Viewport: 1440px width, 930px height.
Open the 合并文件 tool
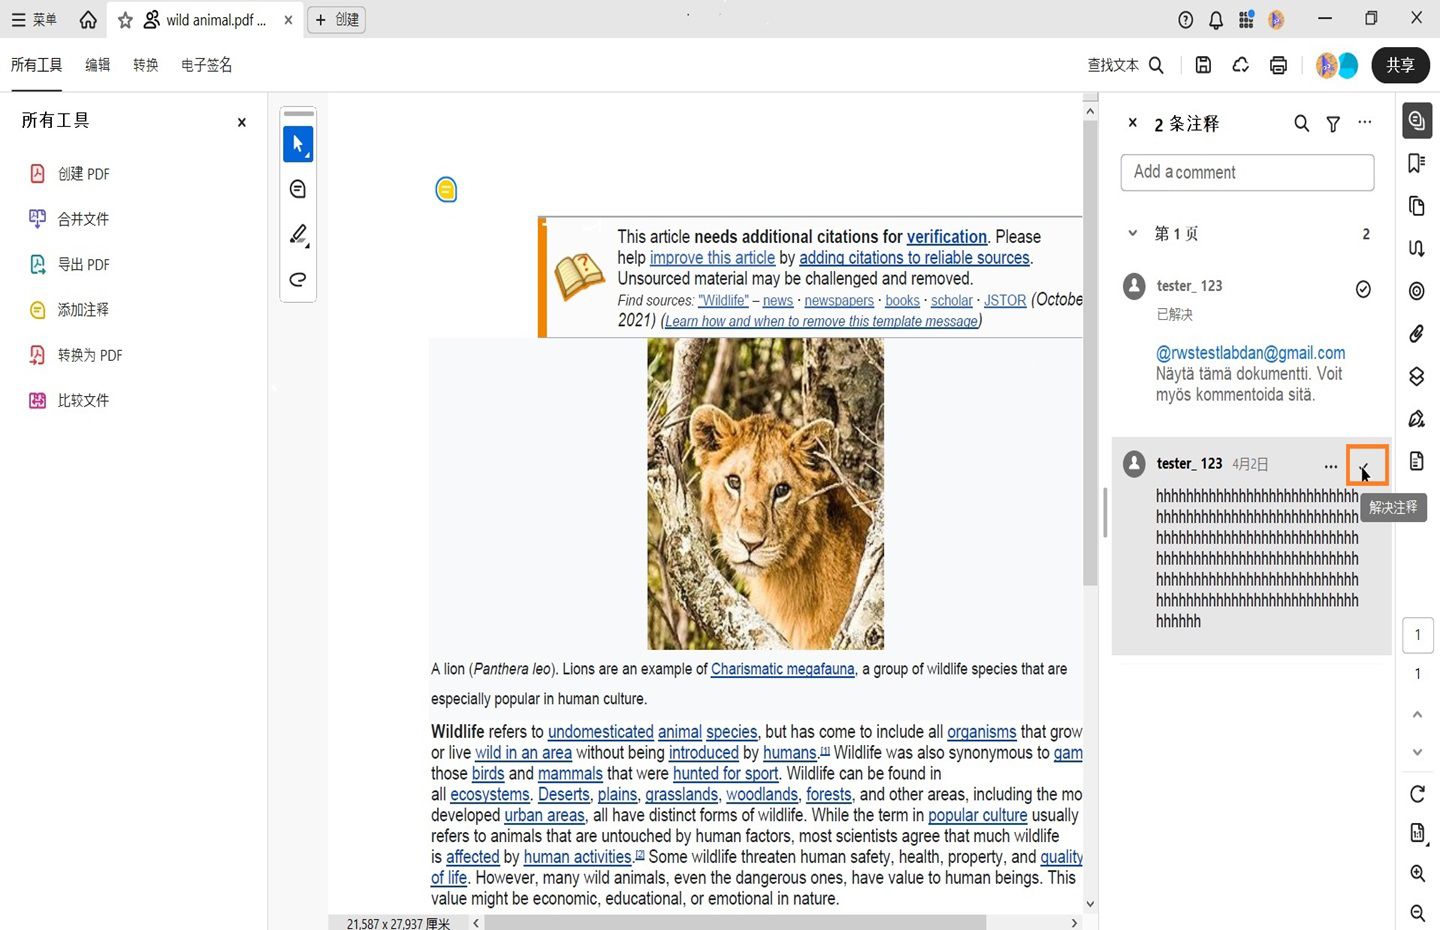(x=69, y=219)
